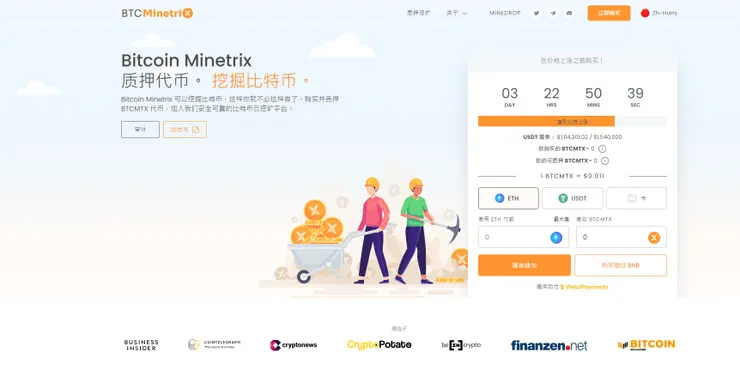Click the info icon beside stakeable BTCMTX

[605, 161]
